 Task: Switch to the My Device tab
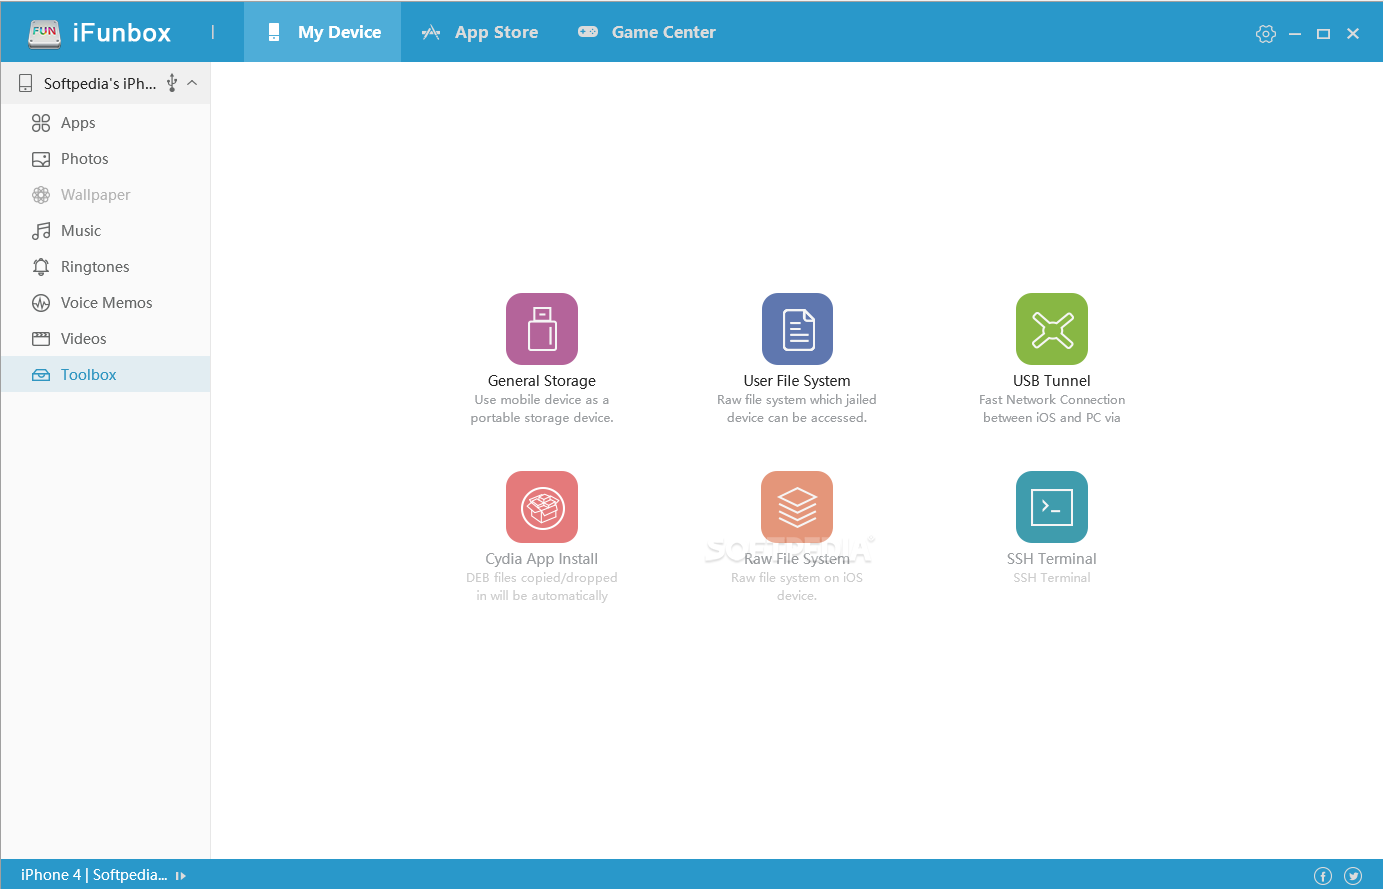click(323, 32)
